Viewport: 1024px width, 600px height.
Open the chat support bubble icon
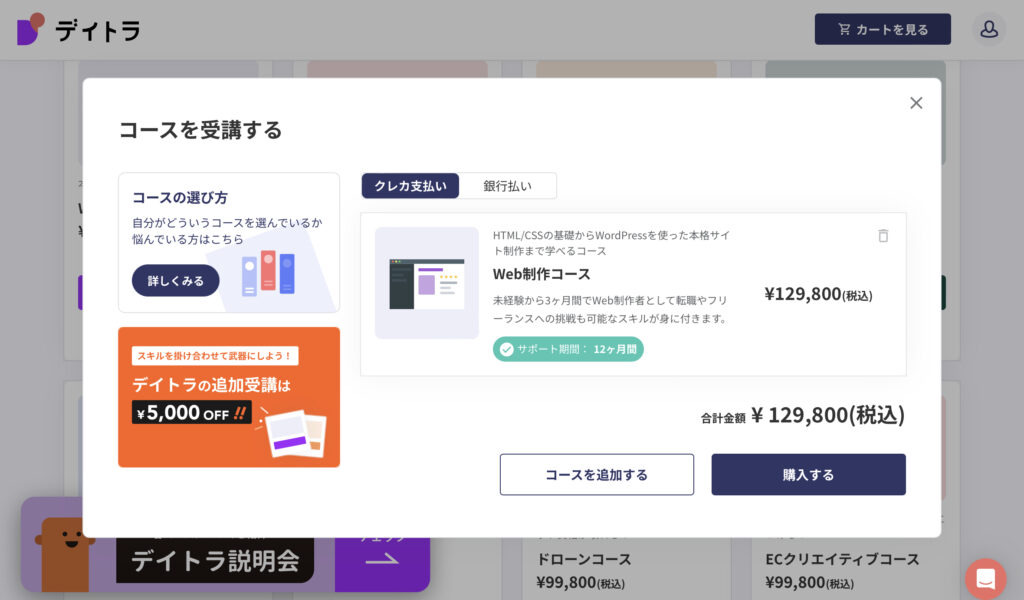985,578
